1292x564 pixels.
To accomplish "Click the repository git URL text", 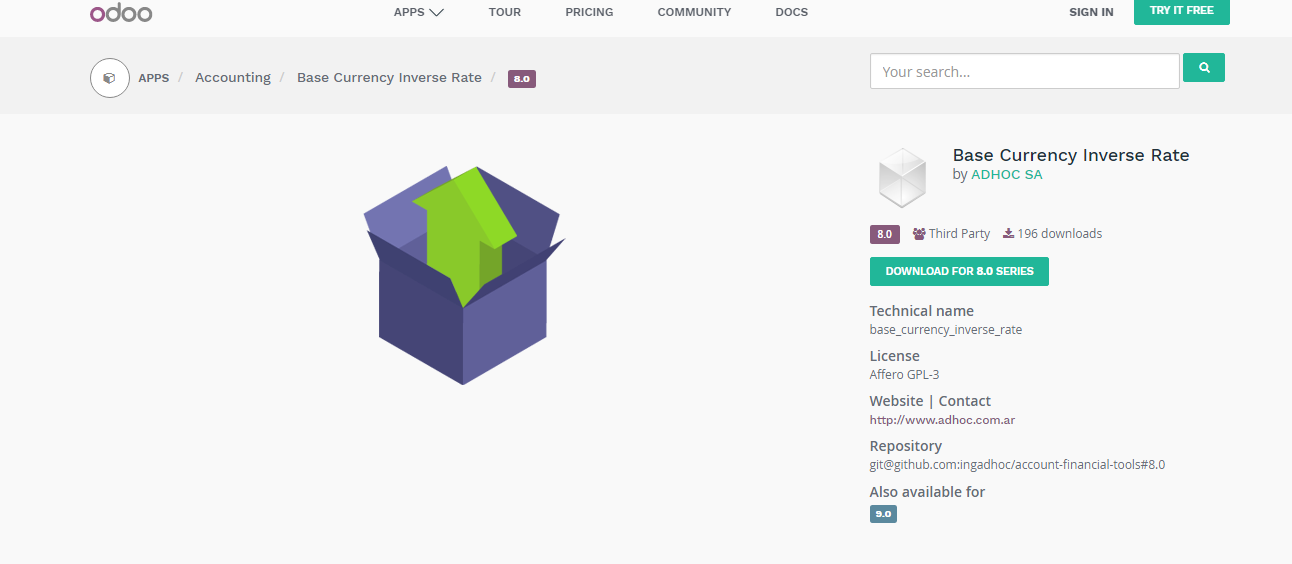I will (1017, 465).
